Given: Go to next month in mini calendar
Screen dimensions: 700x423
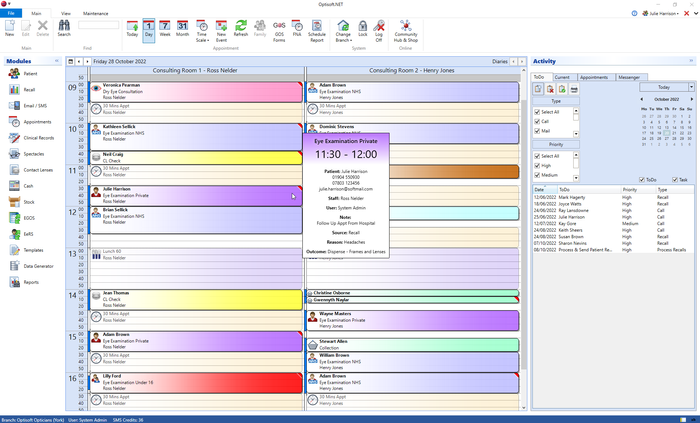Looking at the screenshot, I should pos(692,99).
